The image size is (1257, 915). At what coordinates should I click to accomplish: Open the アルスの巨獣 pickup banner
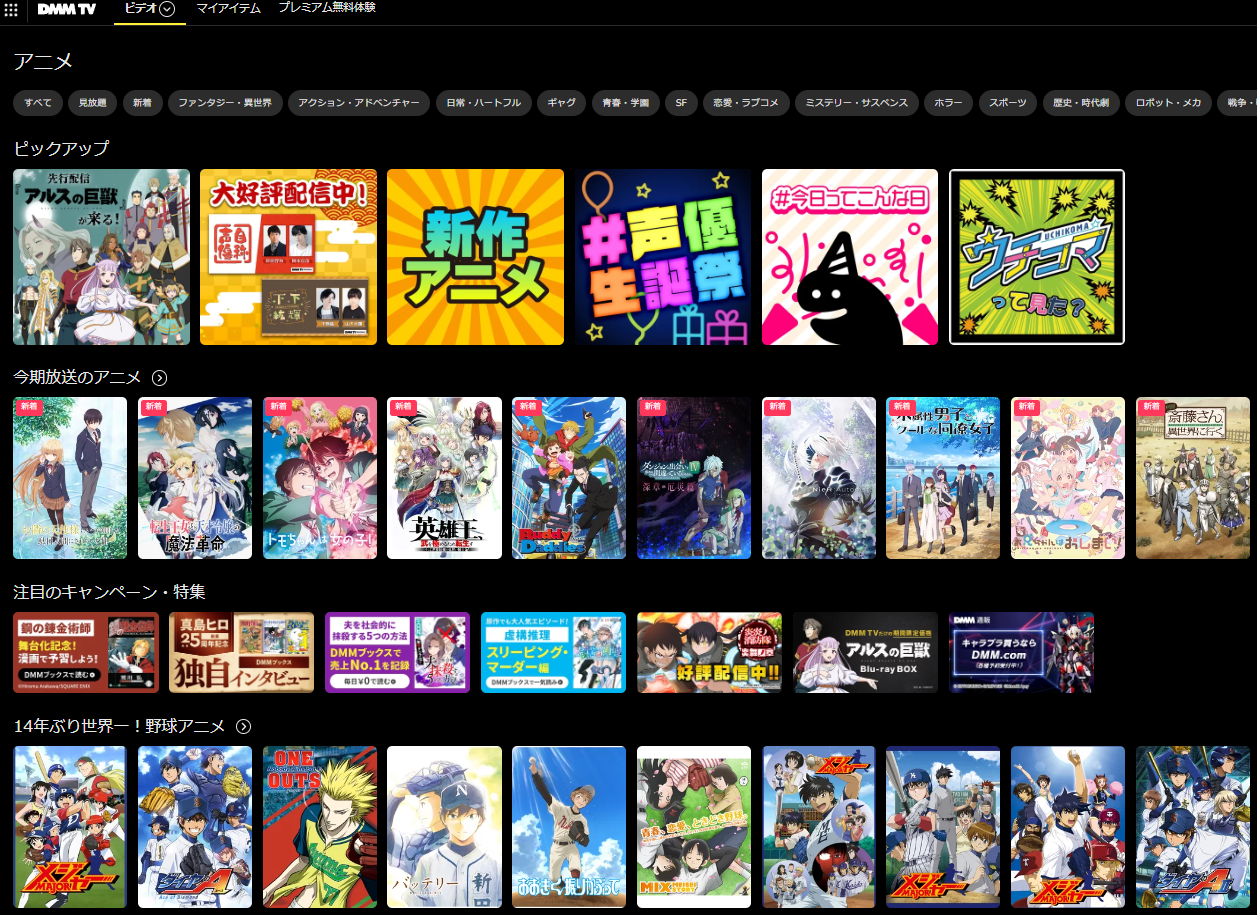(101, 257)
